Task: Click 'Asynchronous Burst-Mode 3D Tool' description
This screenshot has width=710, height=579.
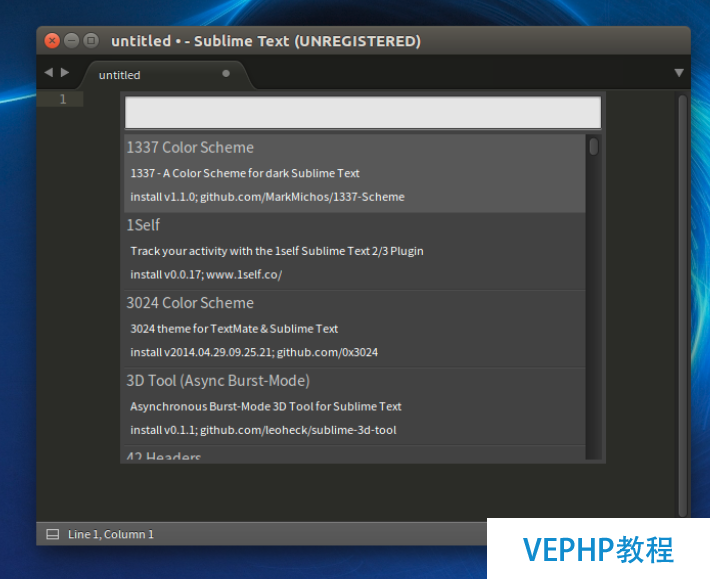Action: [265, 407]
